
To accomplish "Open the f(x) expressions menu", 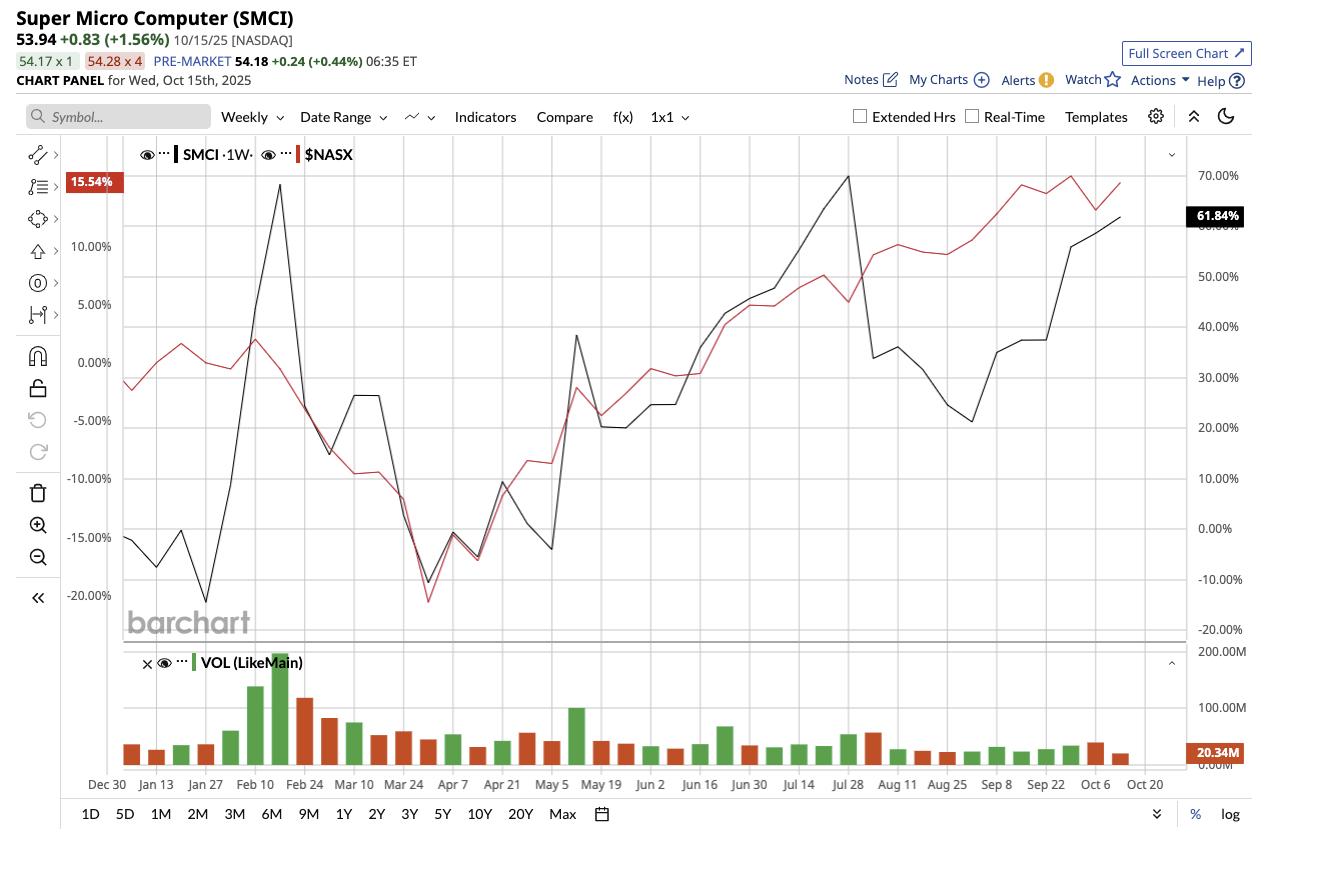I will pyautogui.click(x=623, y=117).
